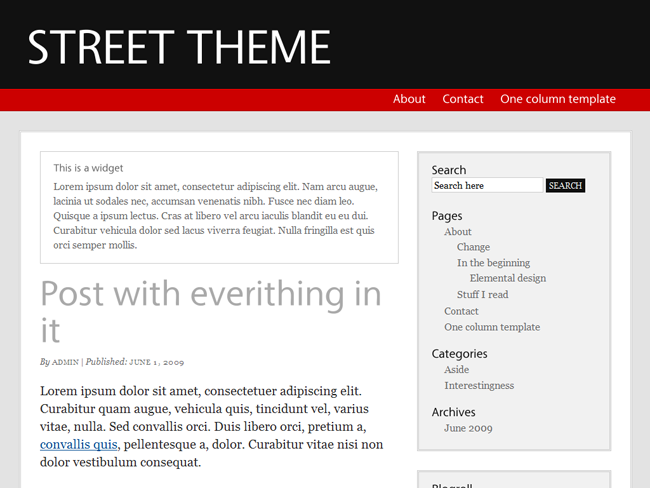Image resolution: width=650 pixels, height=488 pixels.
Task: Click Contact in the sidebar Pages list
Action: [x=461, y=311]
